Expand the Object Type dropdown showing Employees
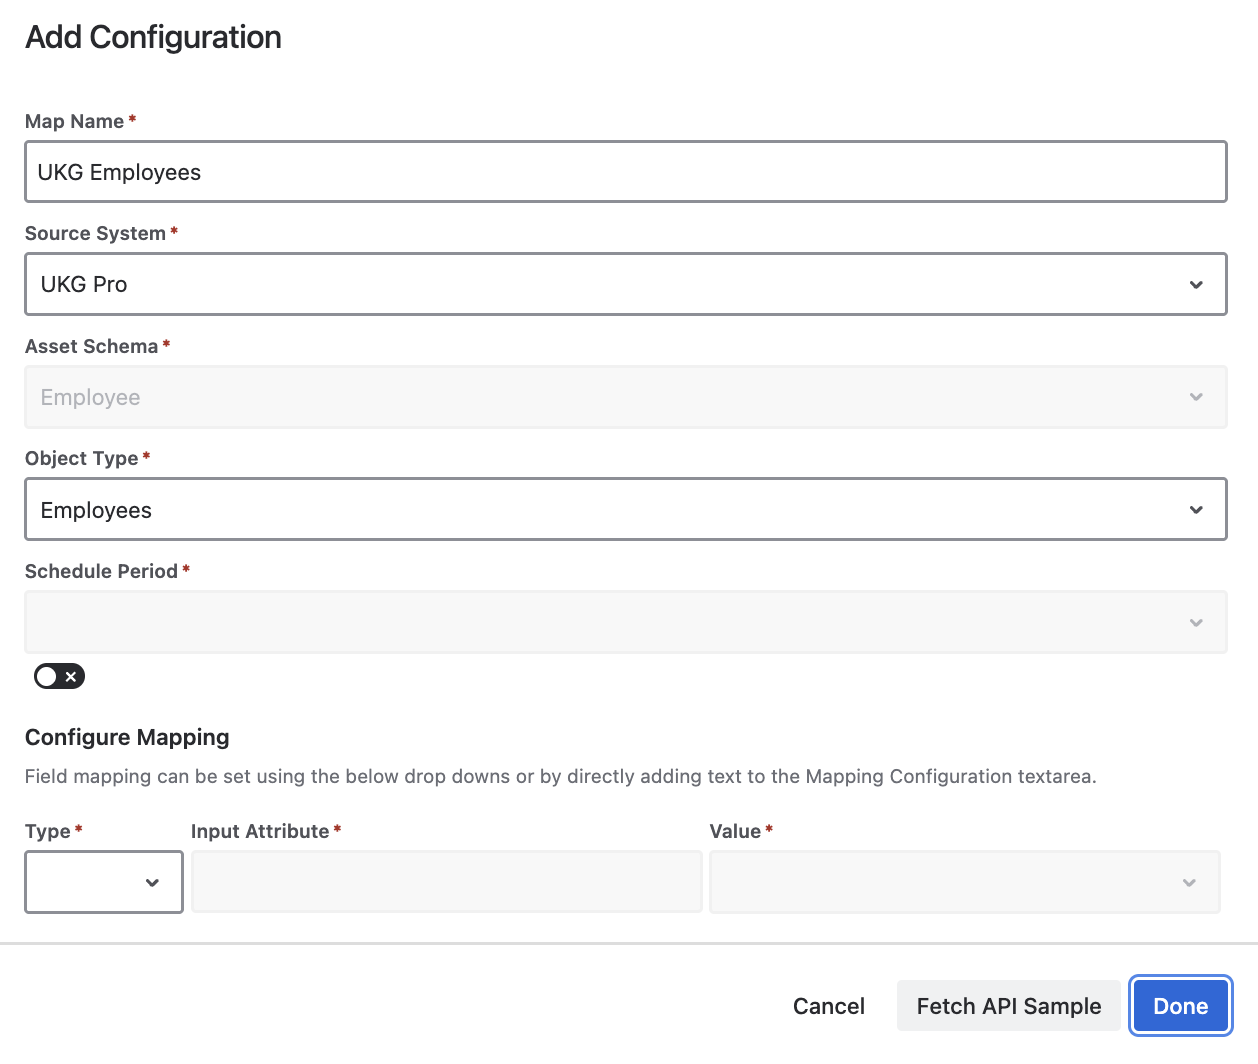This screenshot has width=1258, height=1064. tap(626, 510)
